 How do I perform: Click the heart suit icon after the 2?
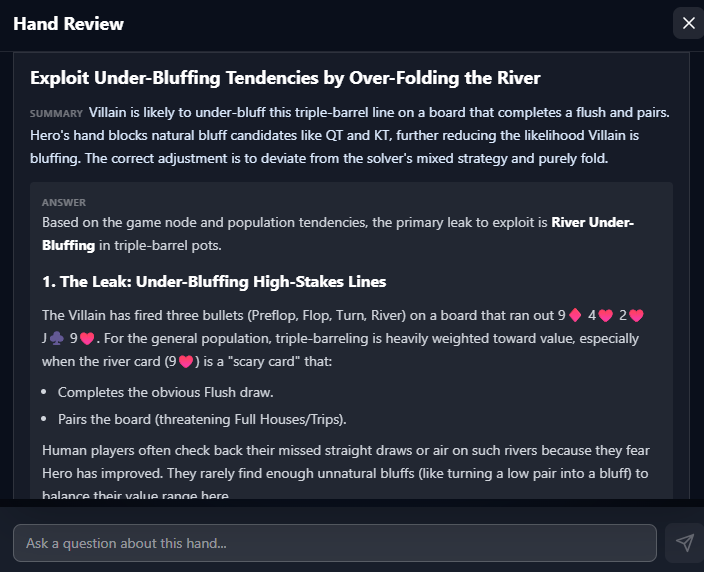(636, 316)
